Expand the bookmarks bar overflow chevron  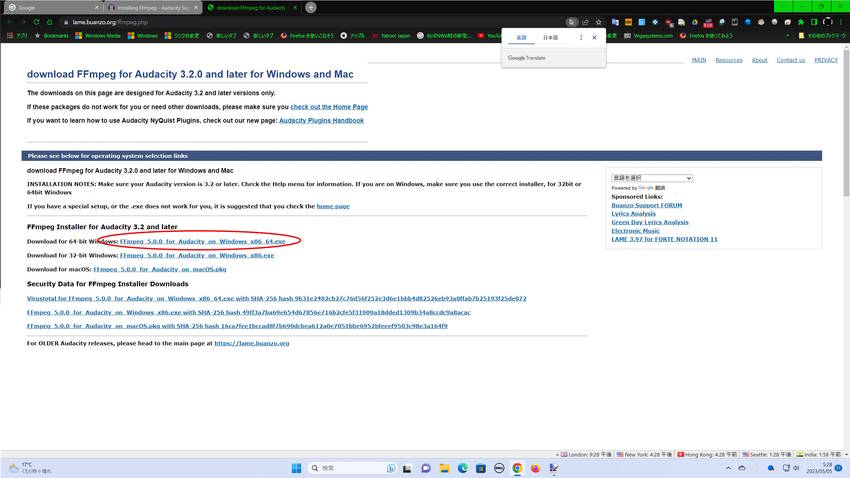click(x=787, y=36)
